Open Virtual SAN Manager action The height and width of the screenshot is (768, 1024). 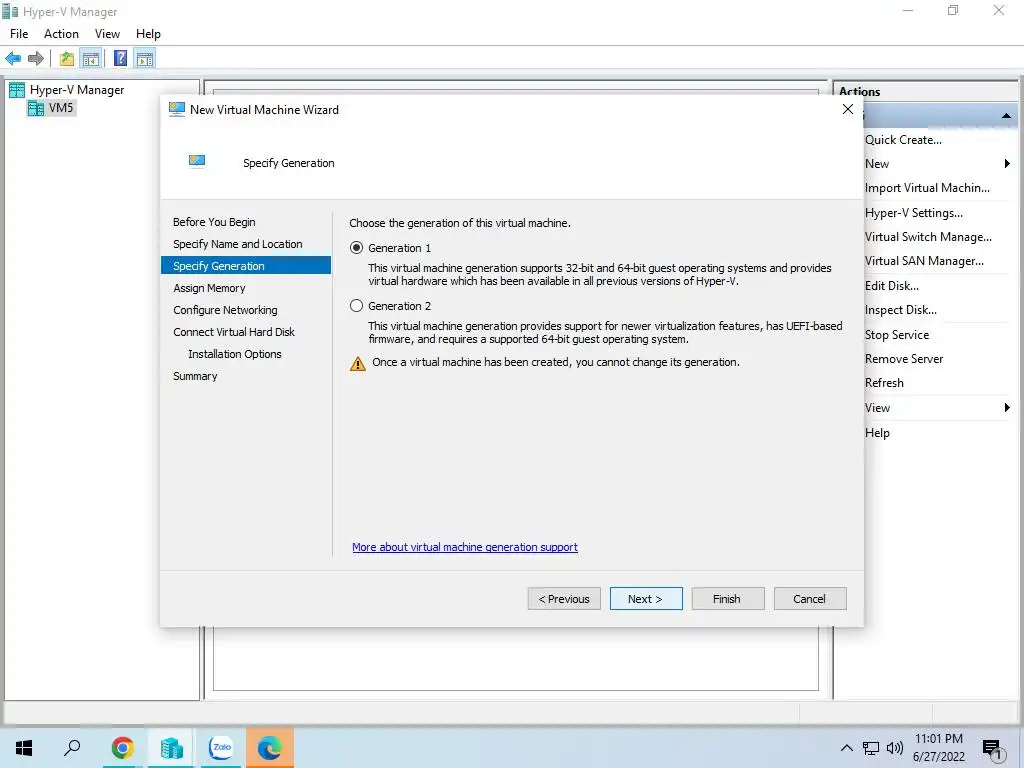[x=924, y=261]
